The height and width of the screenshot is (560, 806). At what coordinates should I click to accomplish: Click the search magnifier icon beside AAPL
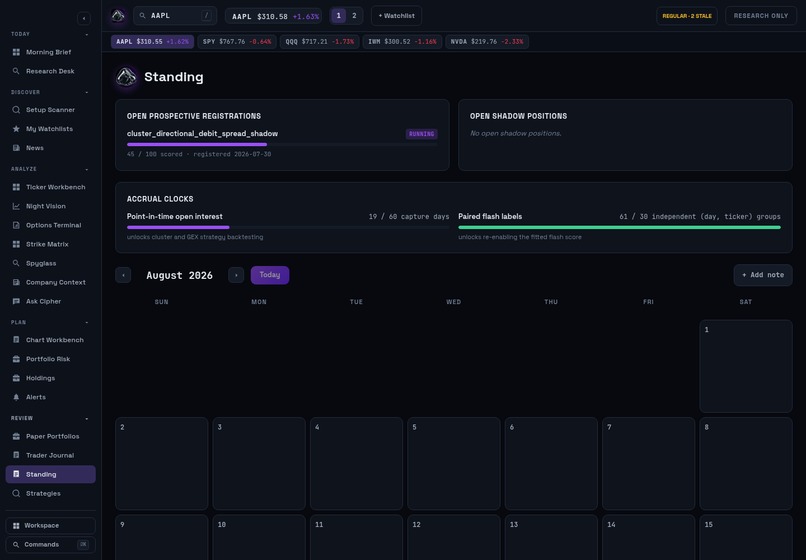point(142,16)
